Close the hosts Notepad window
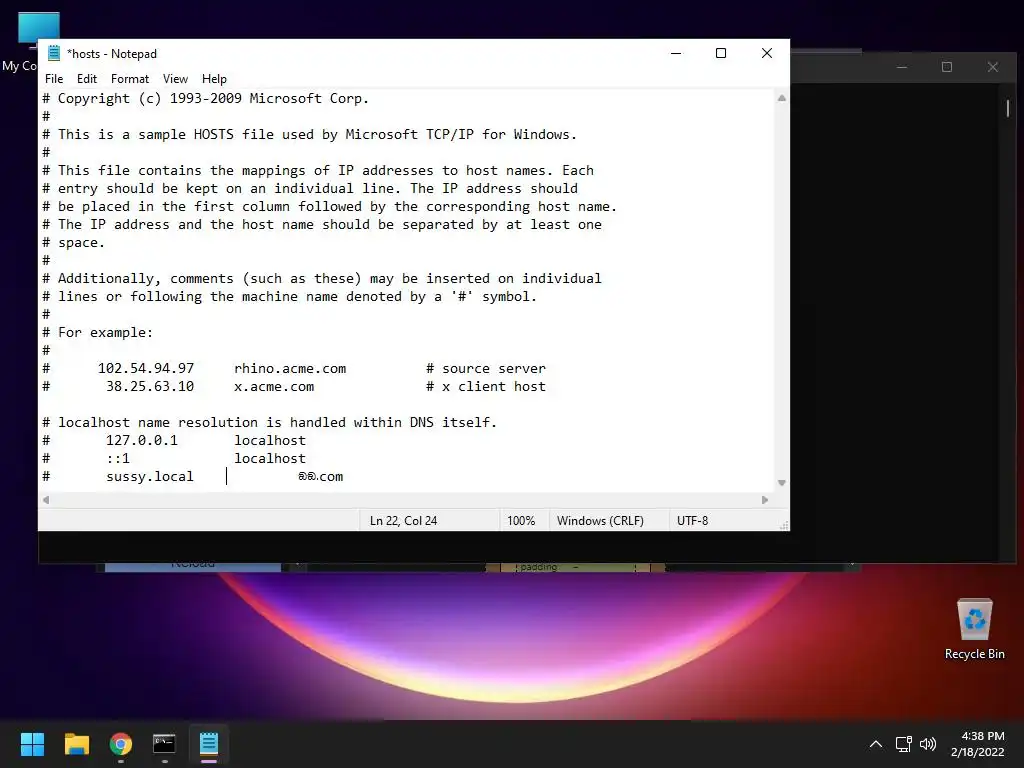 tap(767, 54)
